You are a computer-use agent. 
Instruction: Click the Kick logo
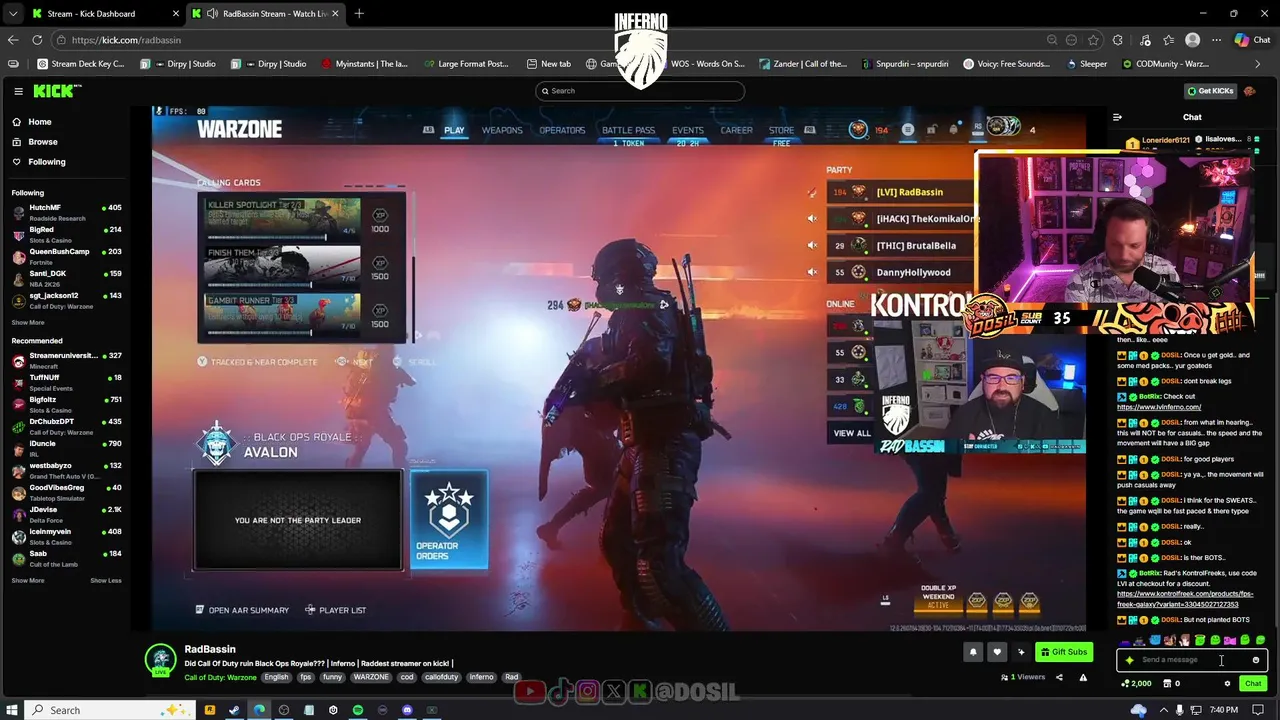click(57, 91)
